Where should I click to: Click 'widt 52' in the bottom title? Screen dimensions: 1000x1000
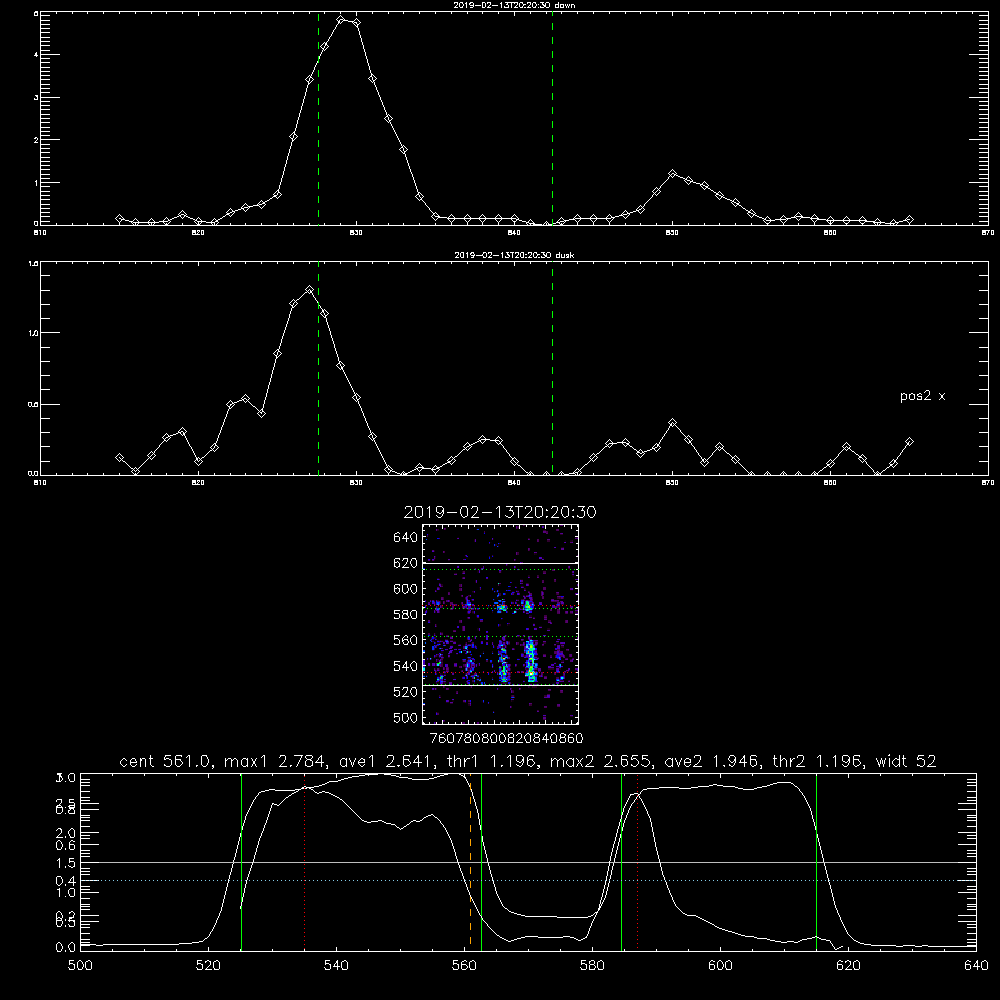[906, 761]
